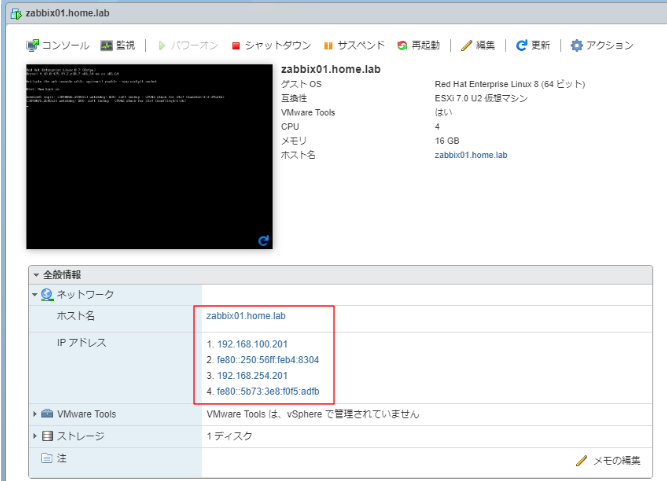The height and width of the screenshot is (481, 667).
Task: Click the ゲスト OS label
Action: pos(301,84)
